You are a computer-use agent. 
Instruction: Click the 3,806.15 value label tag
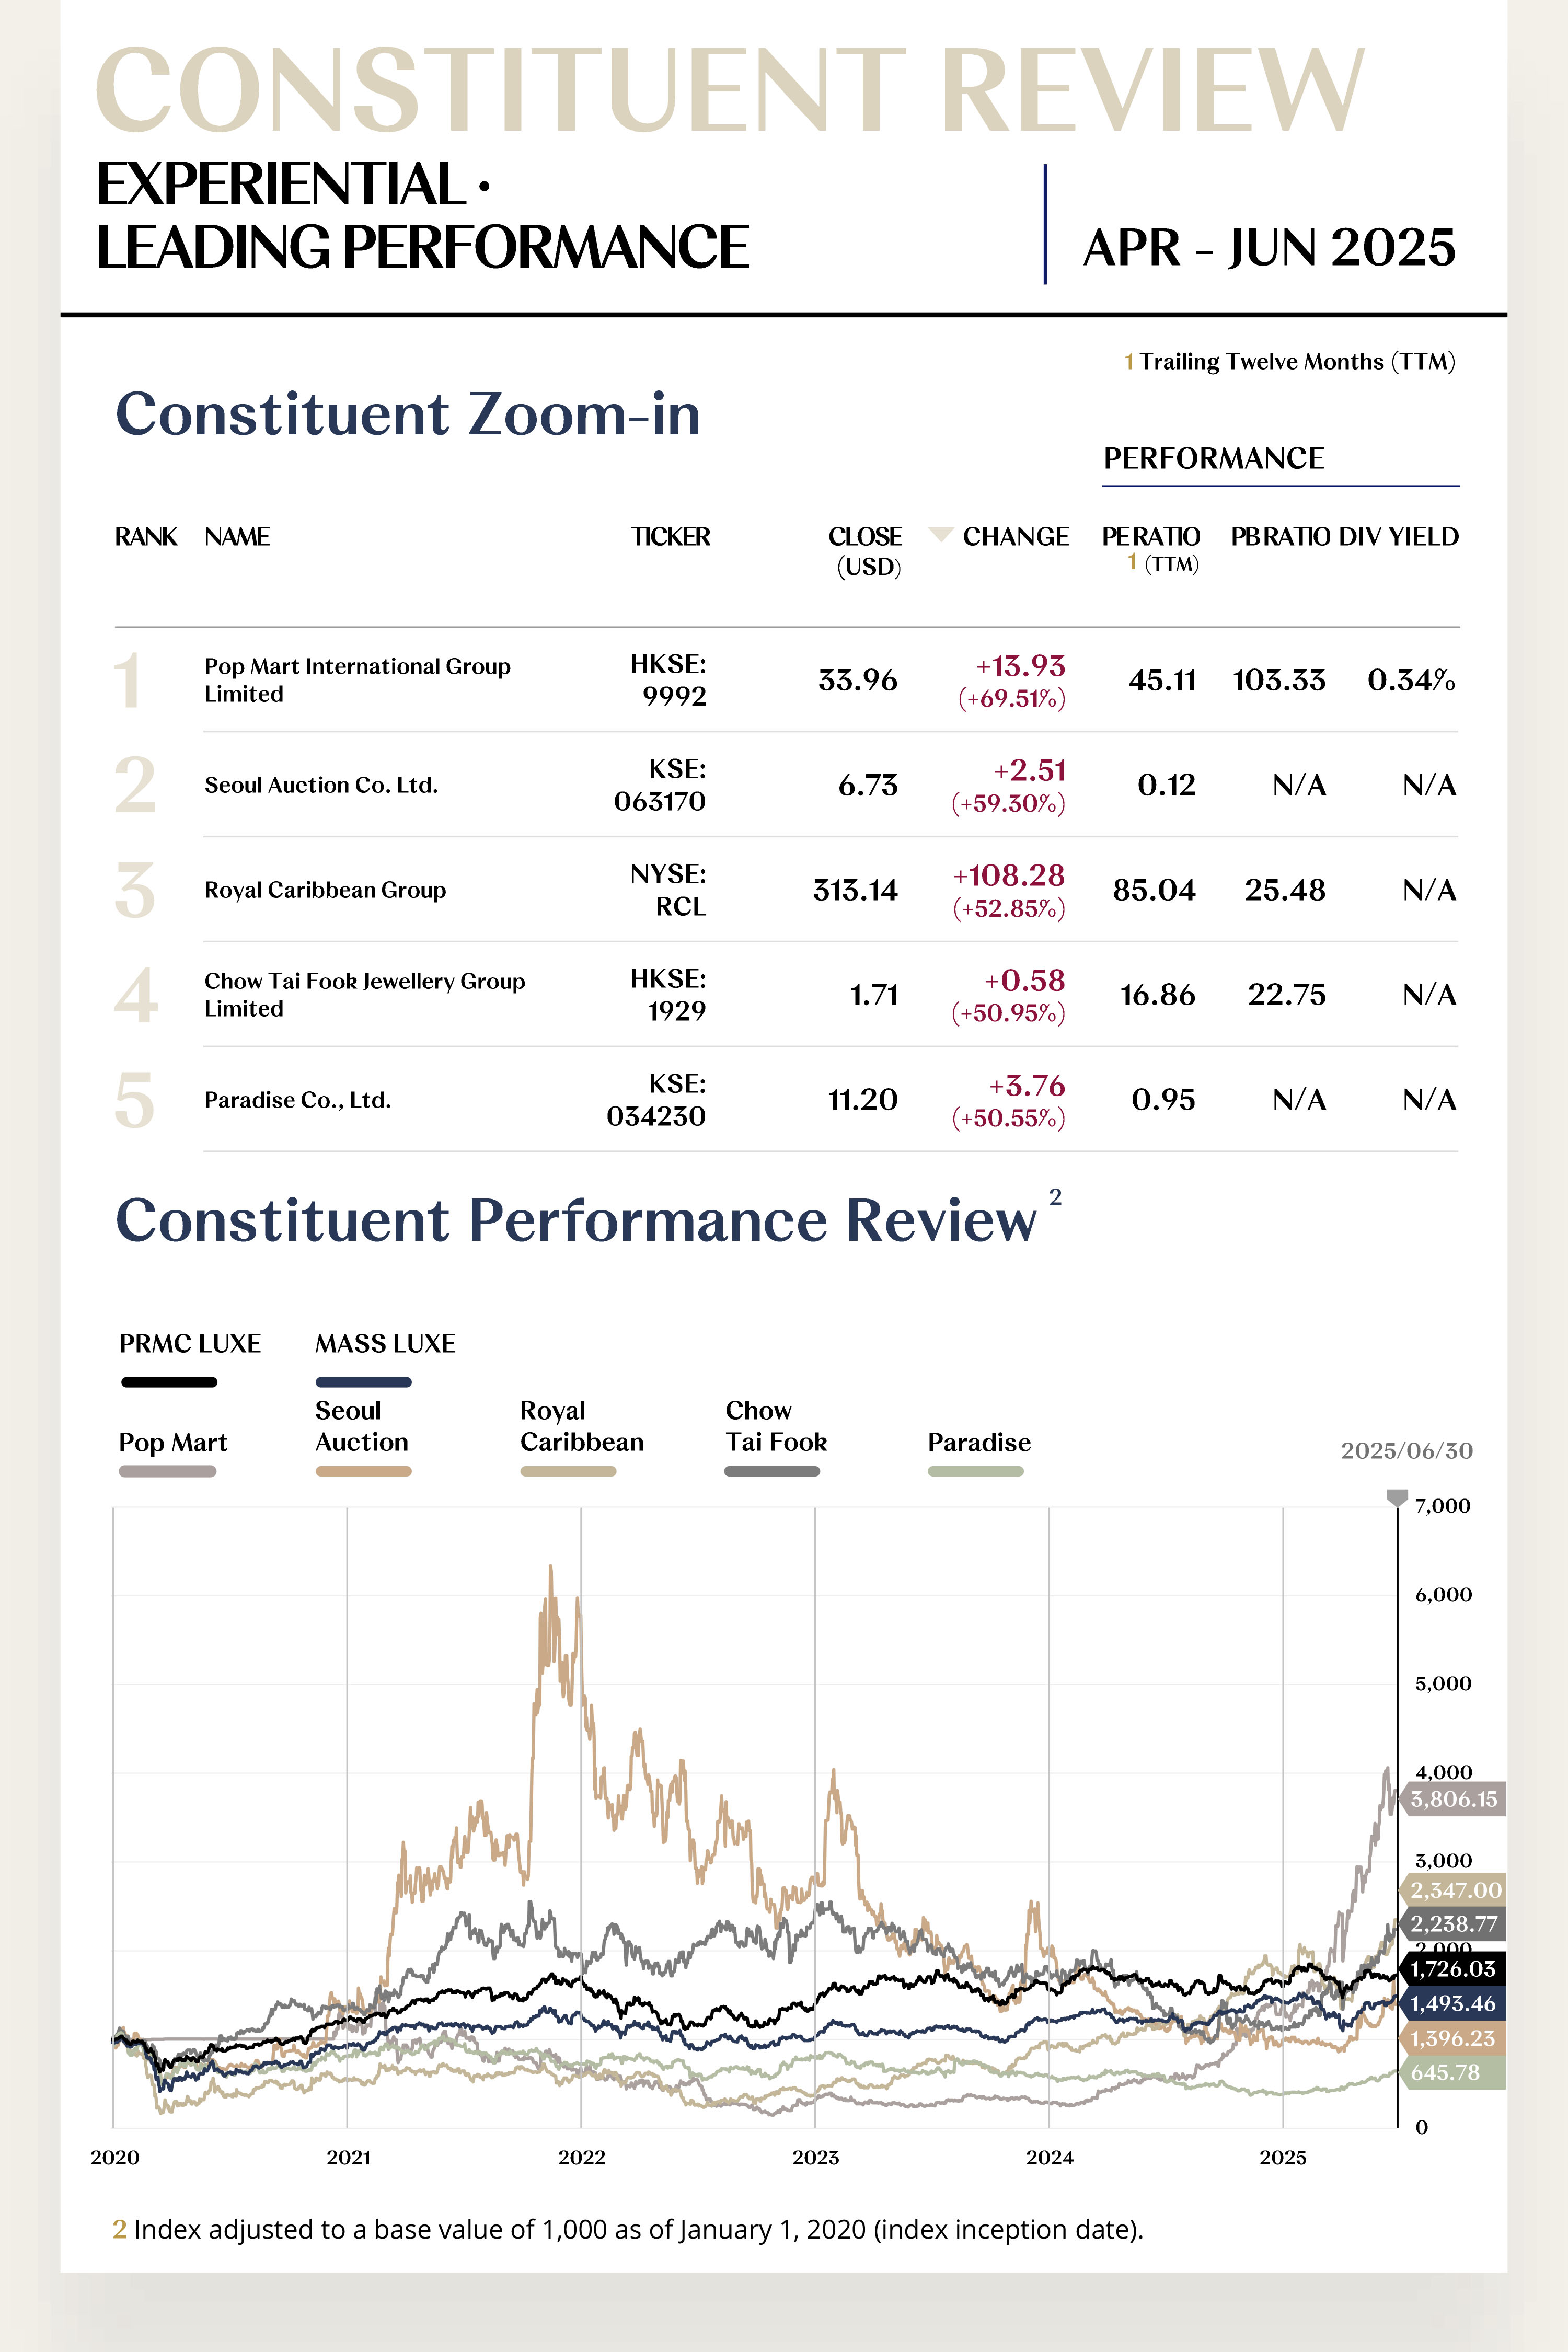1453,1799
